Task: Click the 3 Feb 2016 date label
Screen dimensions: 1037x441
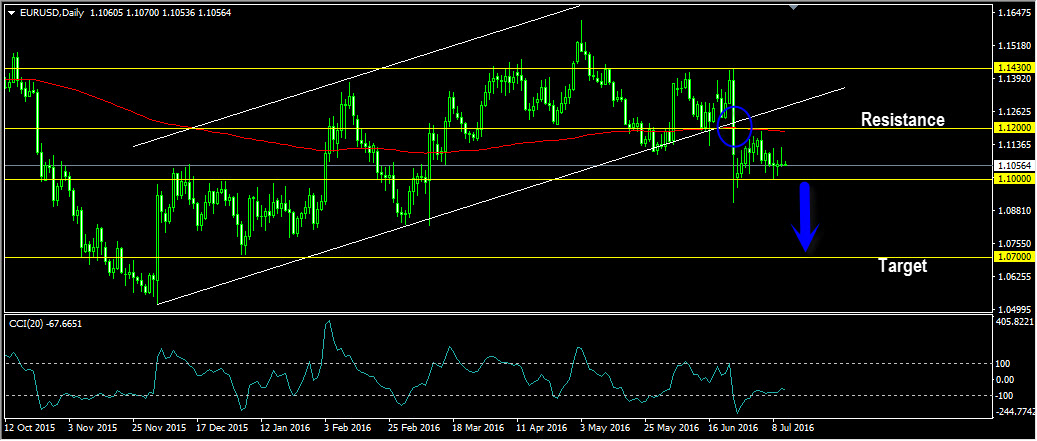Action: pos(346,428)
